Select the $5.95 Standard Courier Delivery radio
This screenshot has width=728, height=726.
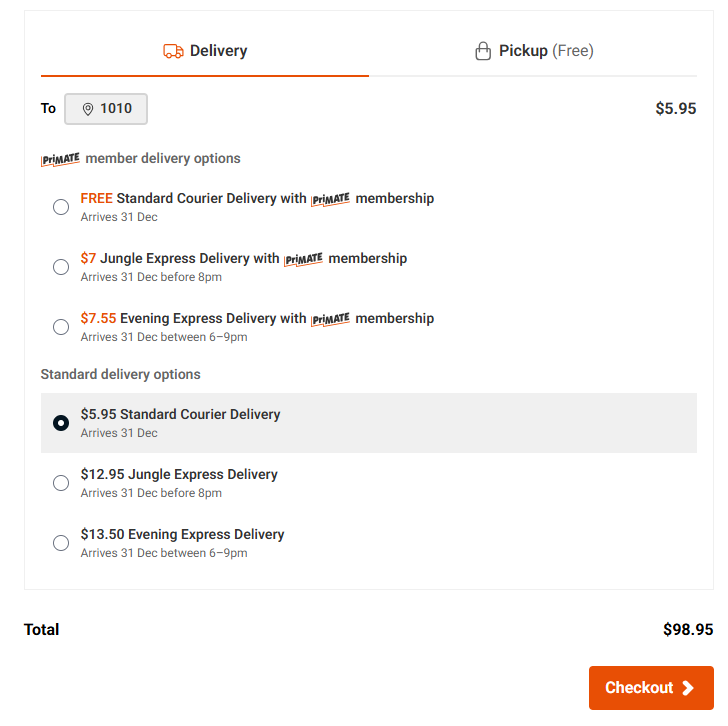click(x=61, y=423)
